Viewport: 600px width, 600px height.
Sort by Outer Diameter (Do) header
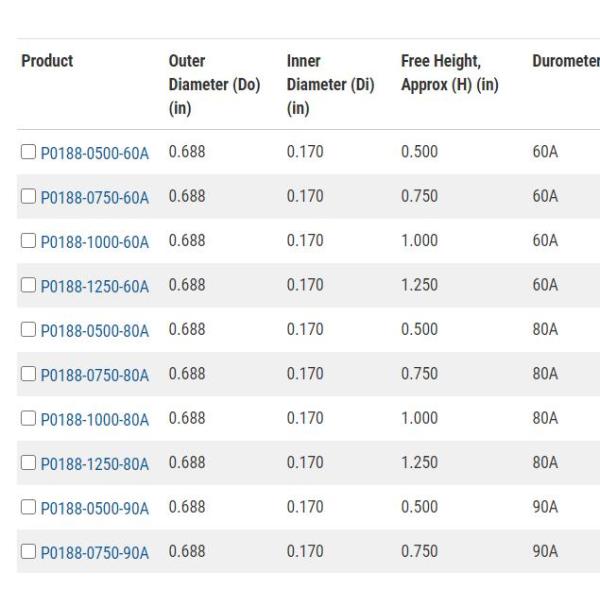(x=214, y=84)
